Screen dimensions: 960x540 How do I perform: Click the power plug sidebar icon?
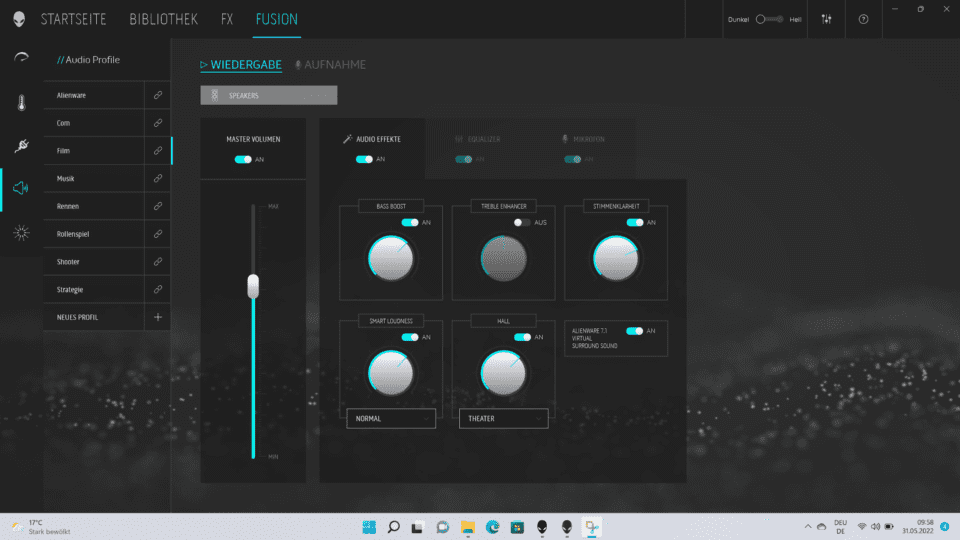tap(21, 146)
